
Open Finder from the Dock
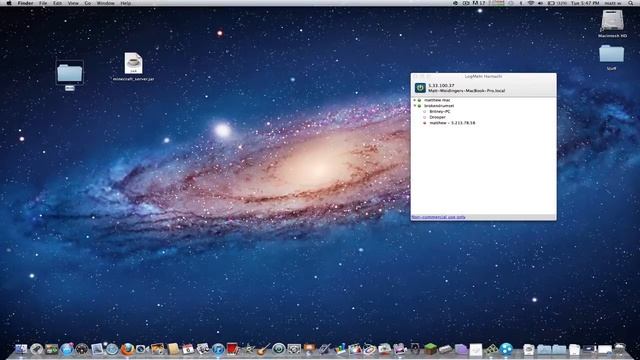(21, 349)
